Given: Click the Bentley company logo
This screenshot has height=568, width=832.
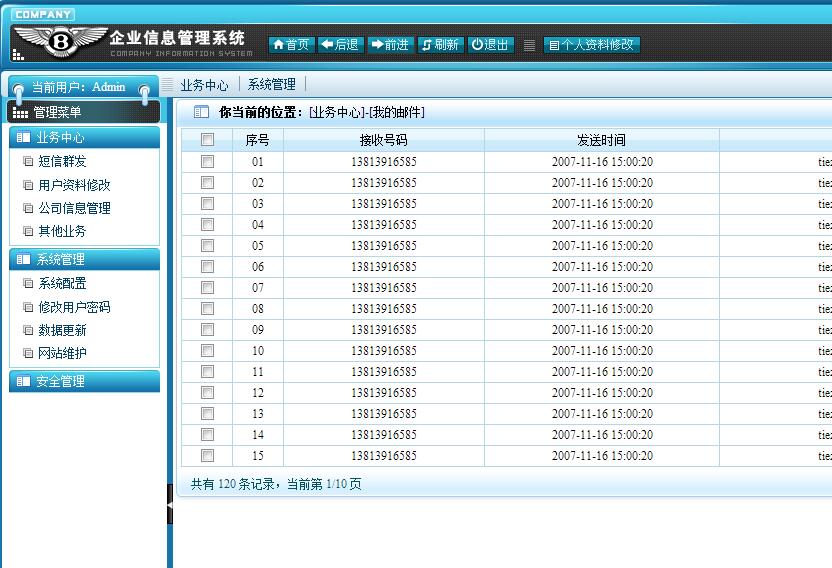Looking at the screenshot, I should (x=59, y=41).
